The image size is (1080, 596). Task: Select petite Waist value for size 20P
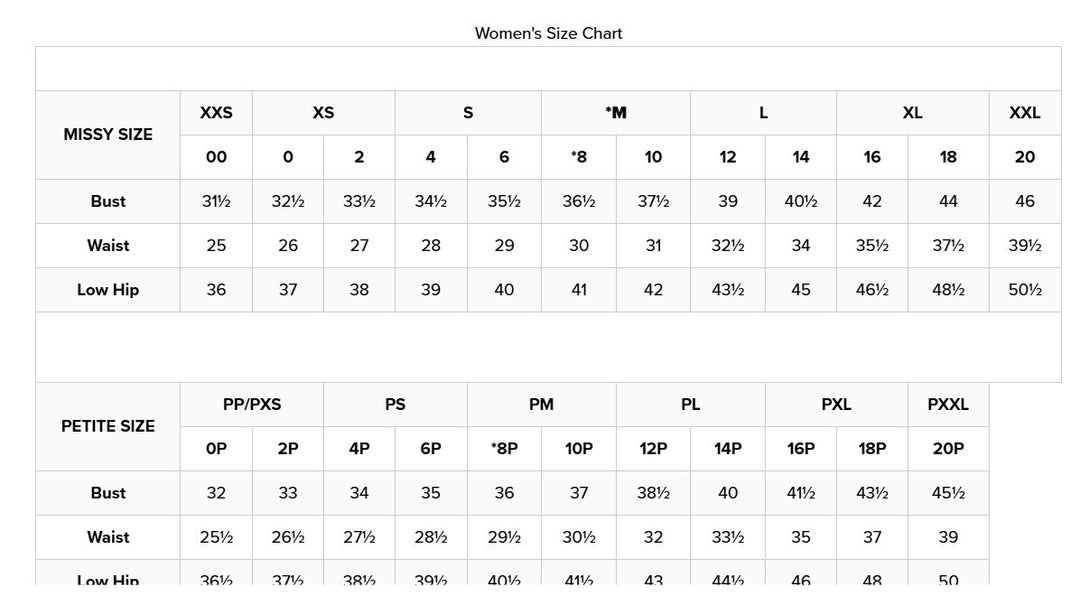coord(948,537)
